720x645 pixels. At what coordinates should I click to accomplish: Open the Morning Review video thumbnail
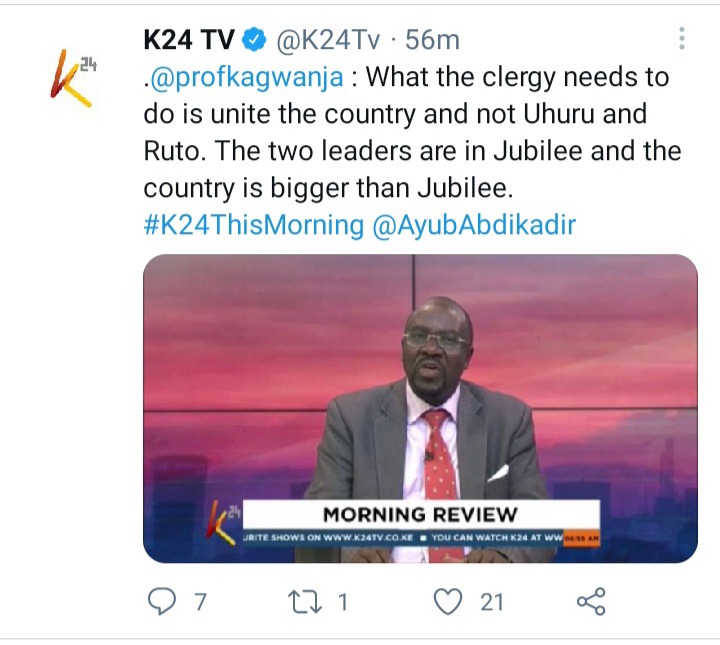click(420, 408)
